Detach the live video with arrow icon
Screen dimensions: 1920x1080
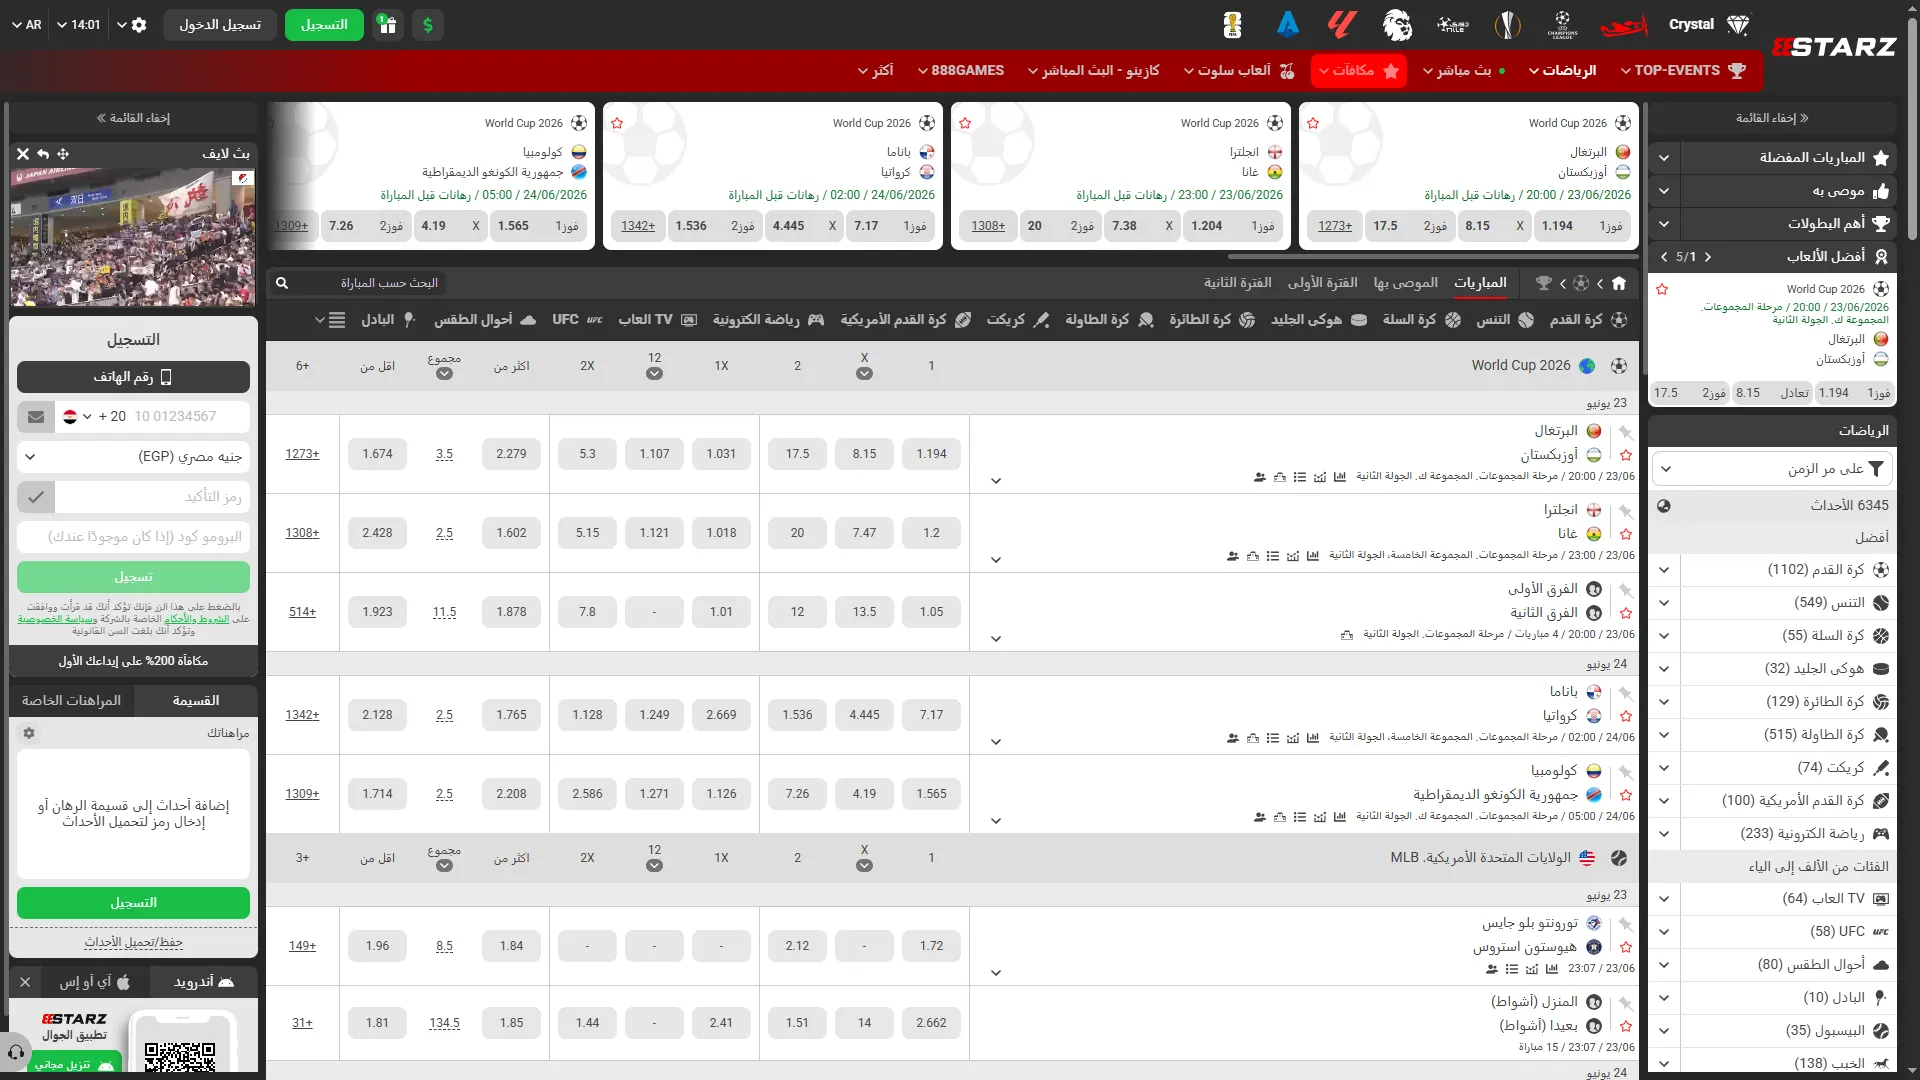[x=43, y=154]
